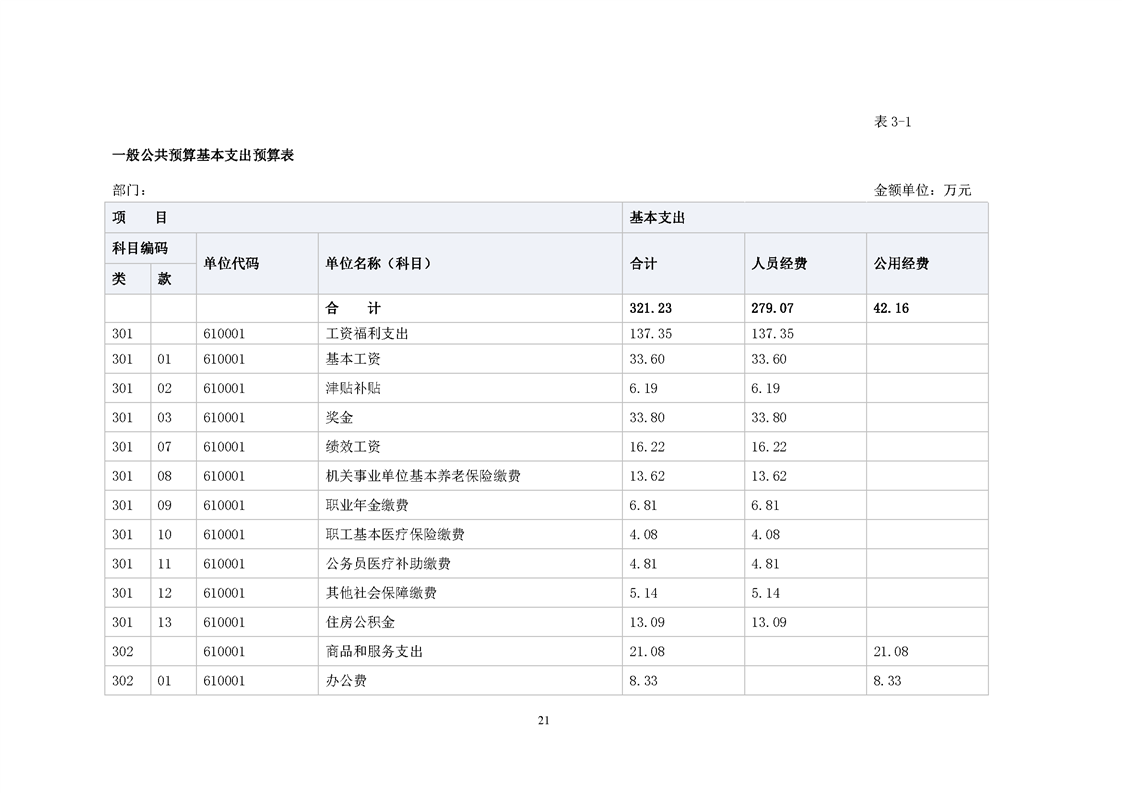This screenshot has width=1122, height=793.
Task: Click the 部门： label
Action: click(130, 190)
